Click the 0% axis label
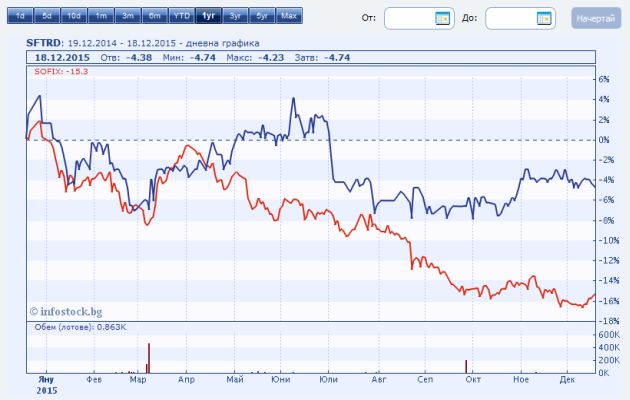630x400 pixels. click(604, 140)
